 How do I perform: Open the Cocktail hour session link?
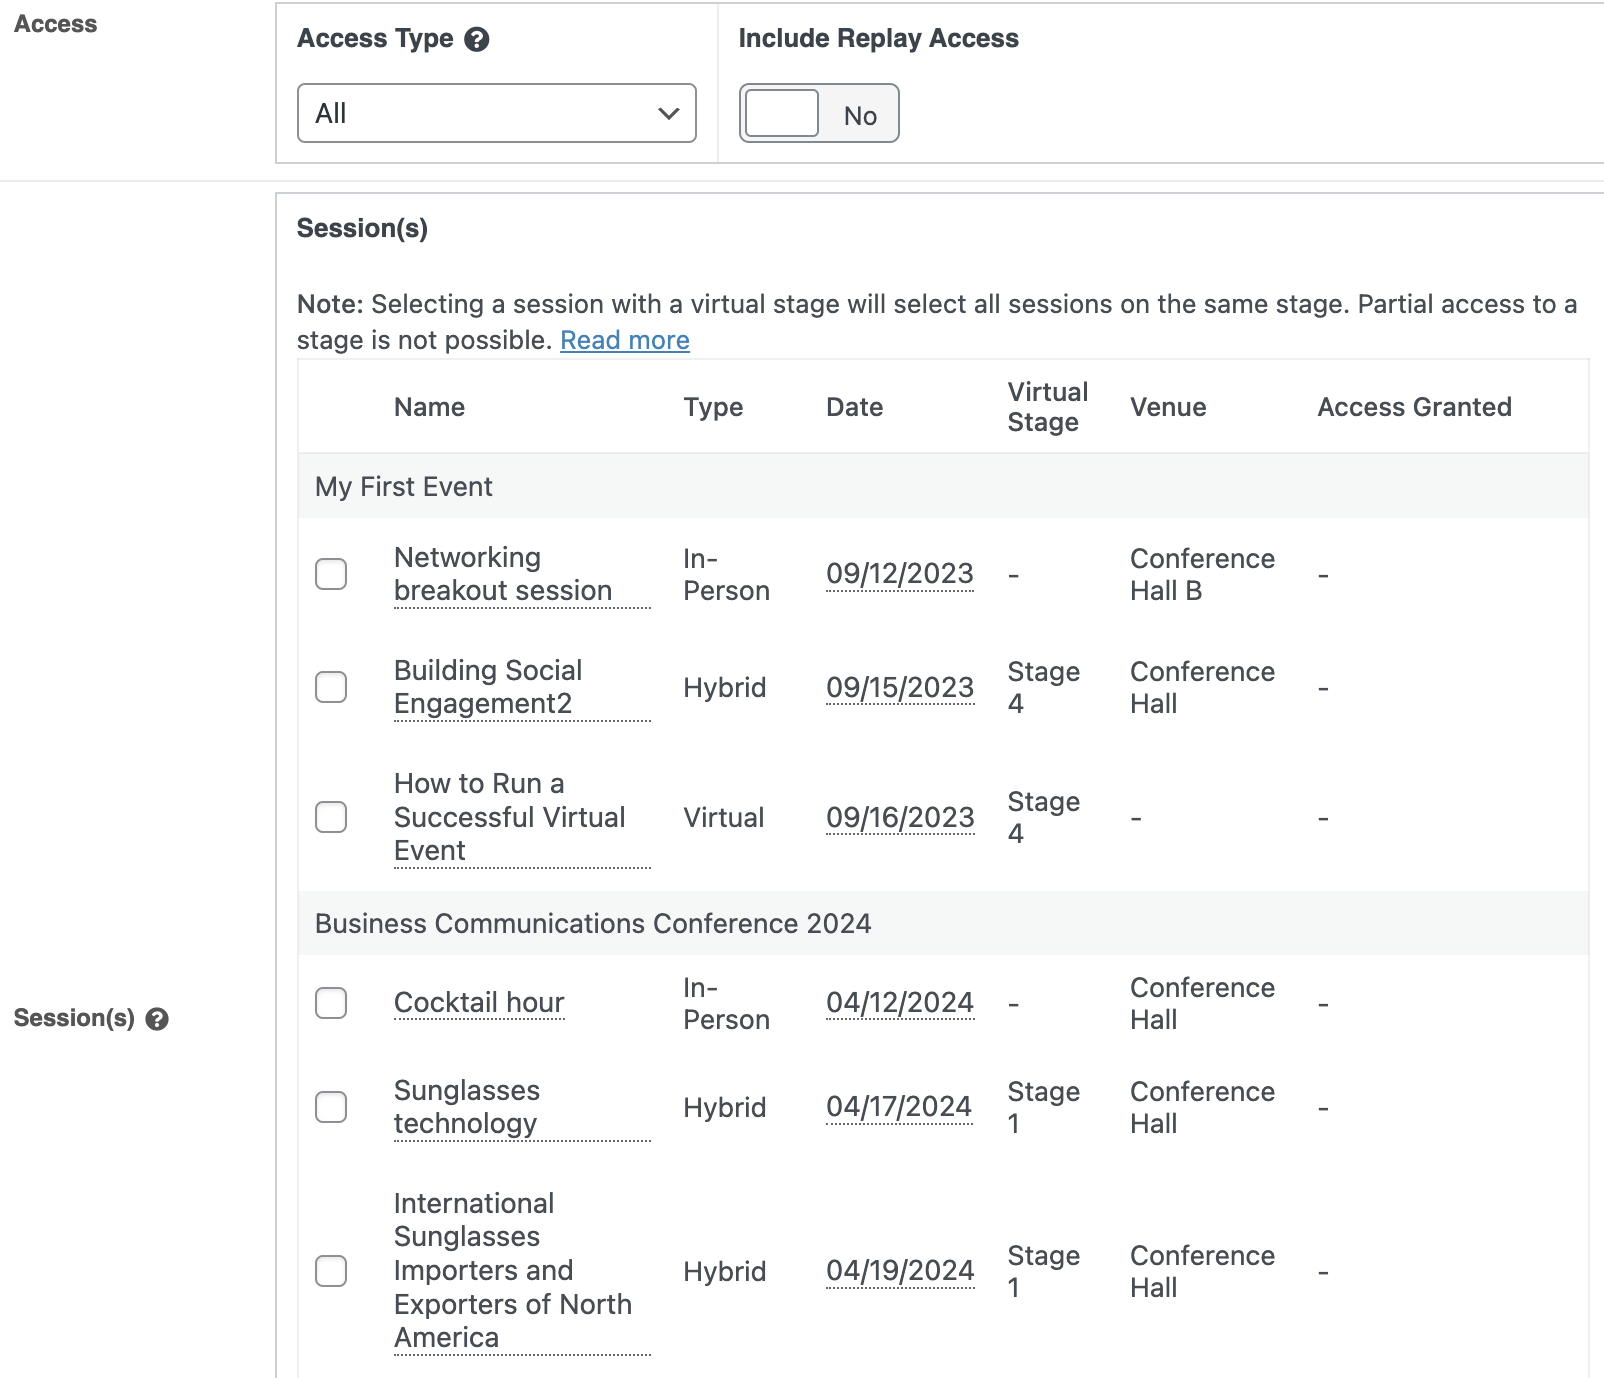pyautogui.click(x=479, y=1003)
